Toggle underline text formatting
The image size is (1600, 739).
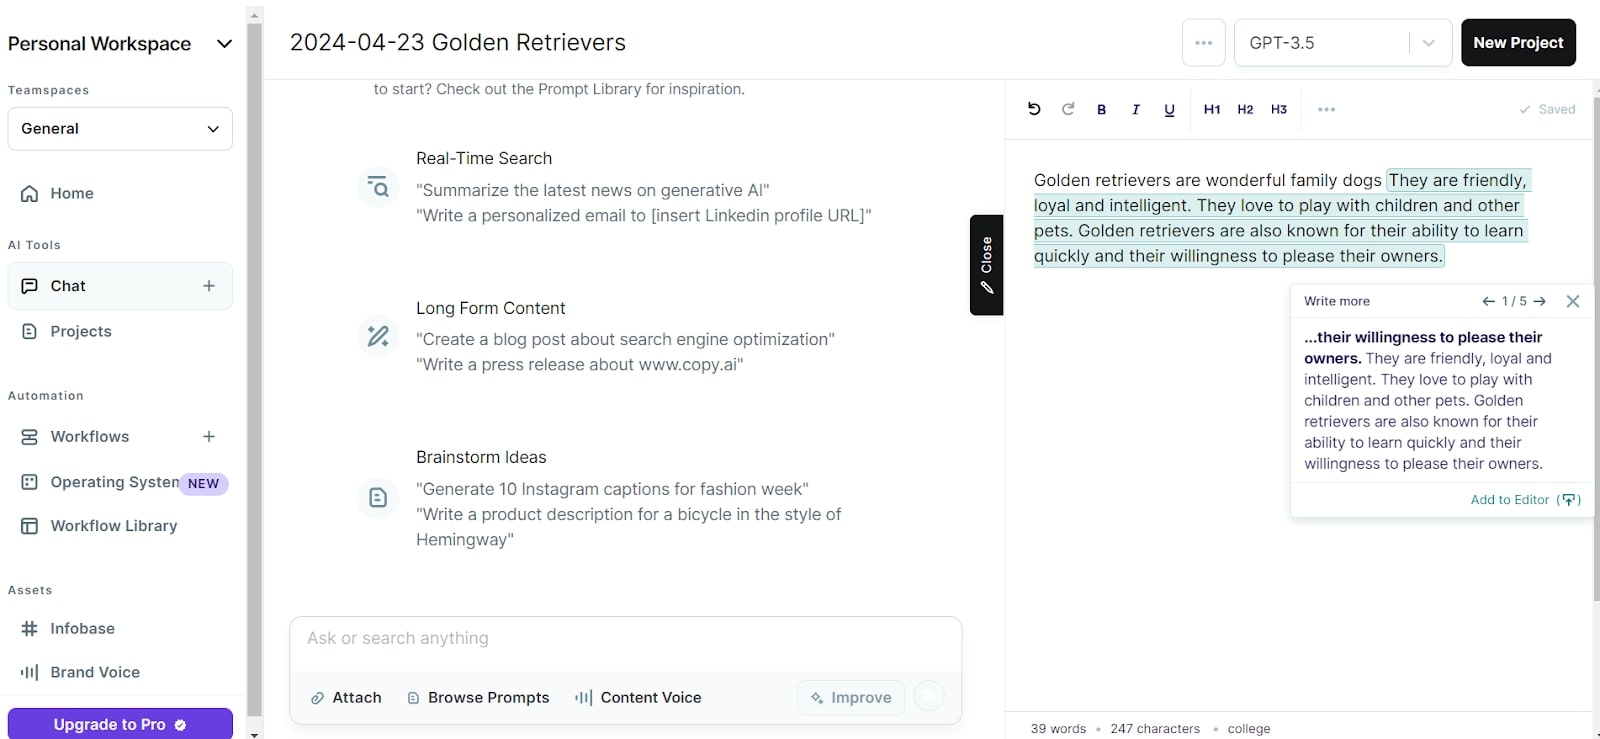tap(1169, 110)
